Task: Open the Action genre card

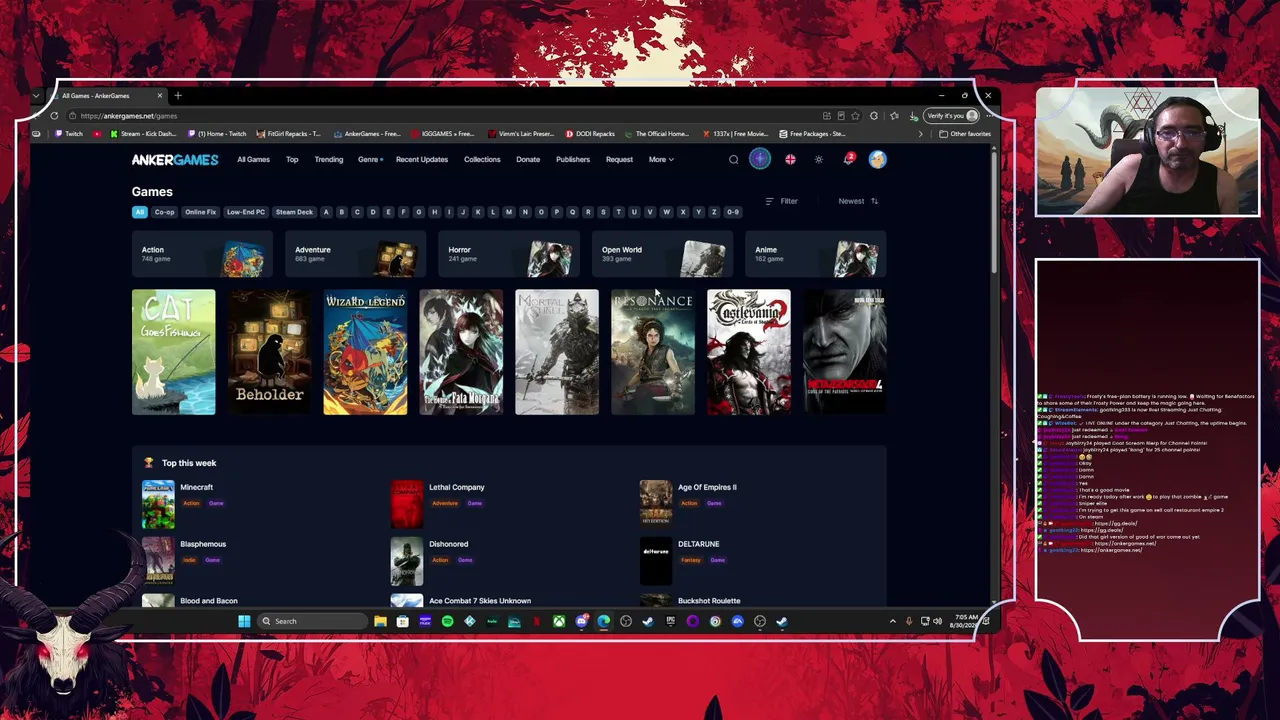Action: click(202, 254)
